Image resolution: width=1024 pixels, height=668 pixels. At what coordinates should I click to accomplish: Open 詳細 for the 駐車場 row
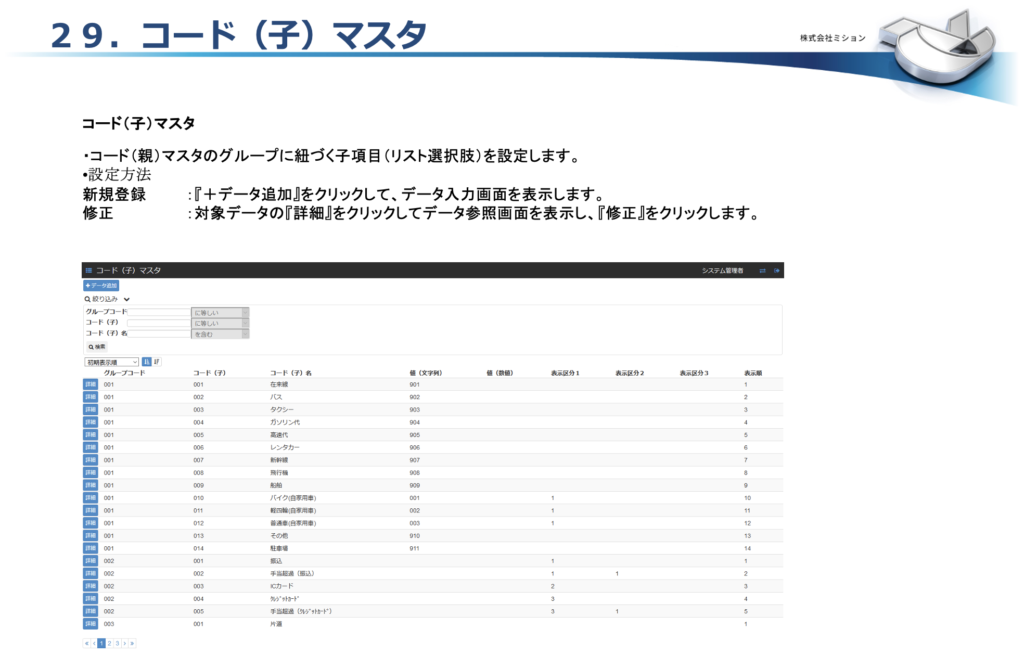[90, 549]
